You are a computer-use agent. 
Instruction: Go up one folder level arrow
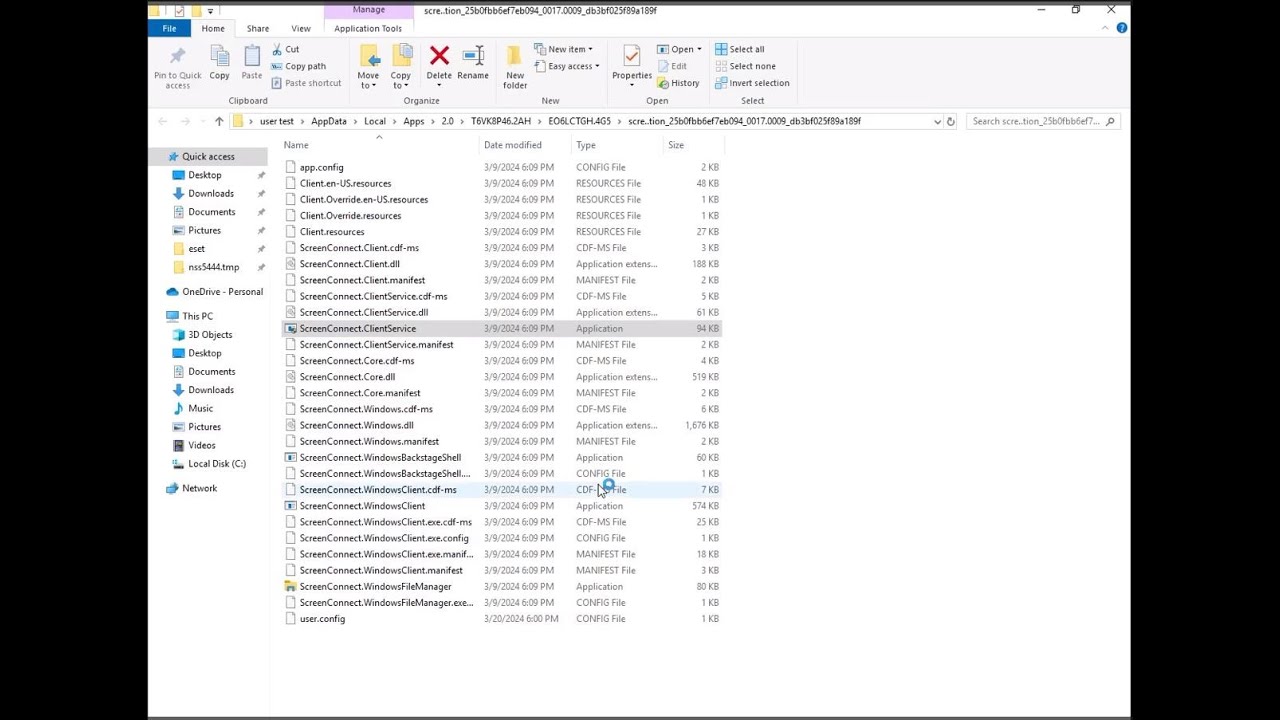click(x=219, y=121)
